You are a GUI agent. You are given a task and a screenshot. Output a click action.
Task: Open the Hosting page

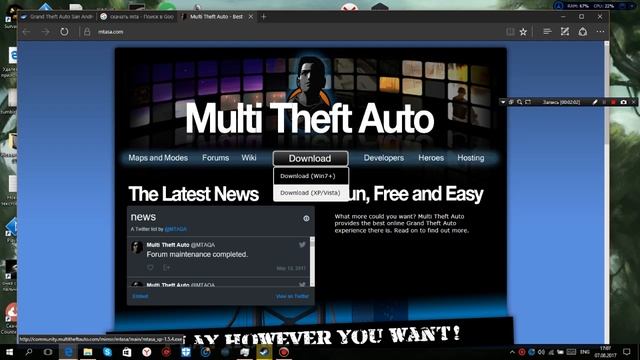pos(471,158)
